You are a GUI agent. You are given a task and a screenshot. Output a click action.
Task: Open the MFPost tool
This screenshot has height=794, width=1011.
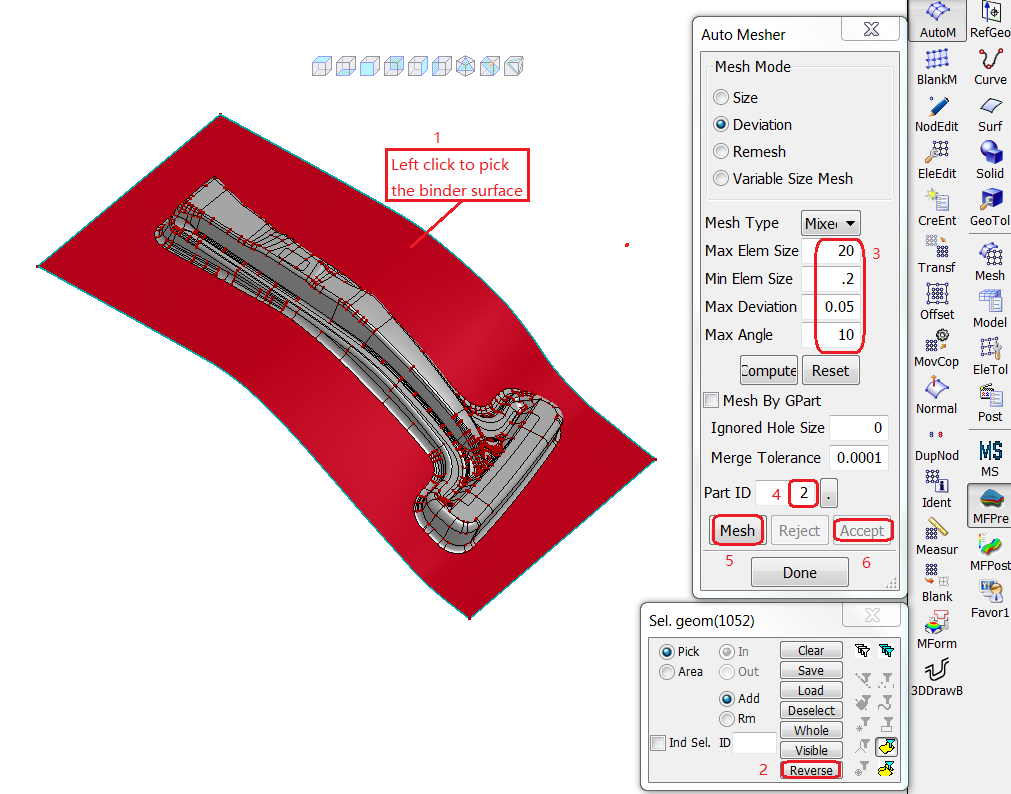(990, 553)
